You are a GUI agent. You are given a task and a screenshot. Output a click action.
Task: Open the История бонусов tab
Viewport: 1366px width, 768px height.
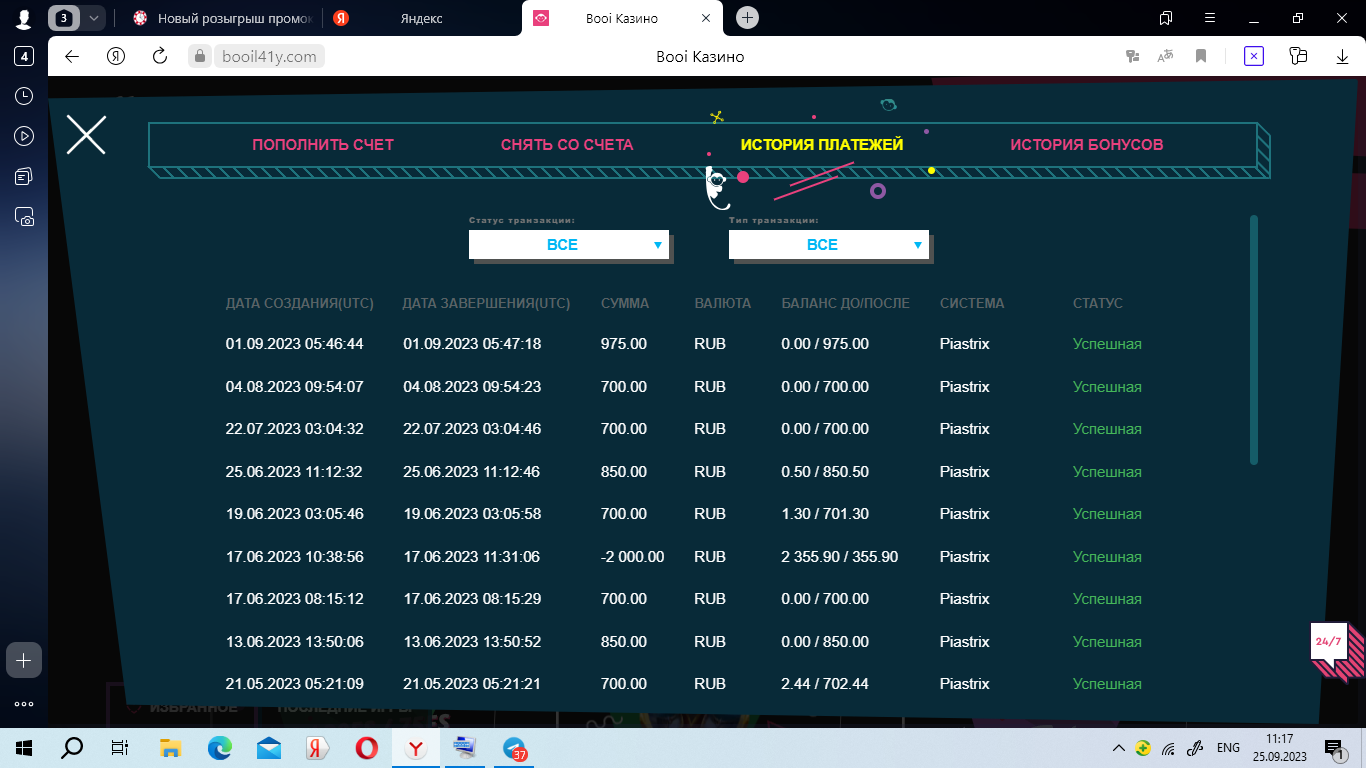(1087, 145)
